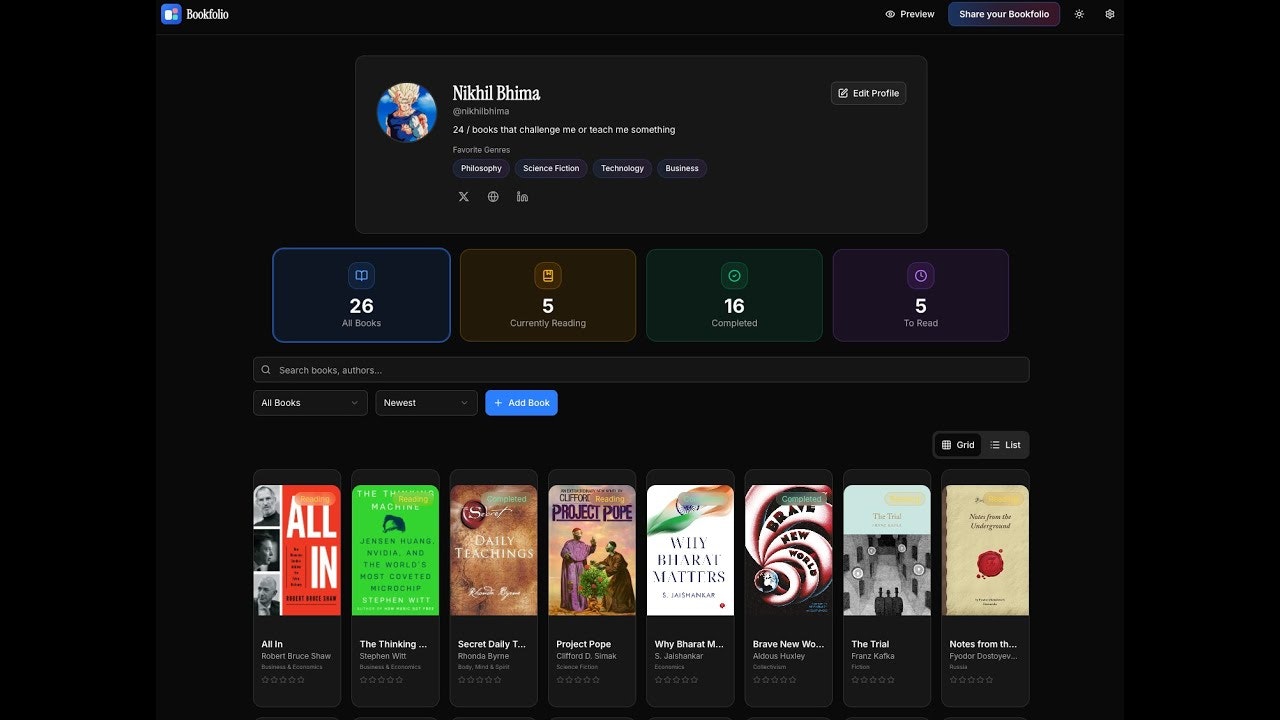Expand the settings gear menu
This screenshot has width=1280, height=720.
pyautogui.click(x=1110, y=14)
